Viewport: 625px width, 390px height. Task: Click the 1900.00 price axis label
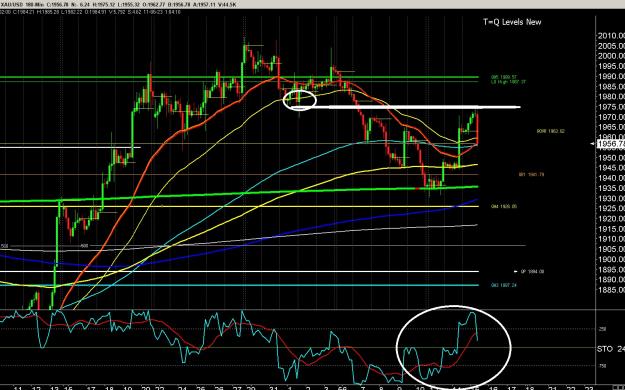611,259
